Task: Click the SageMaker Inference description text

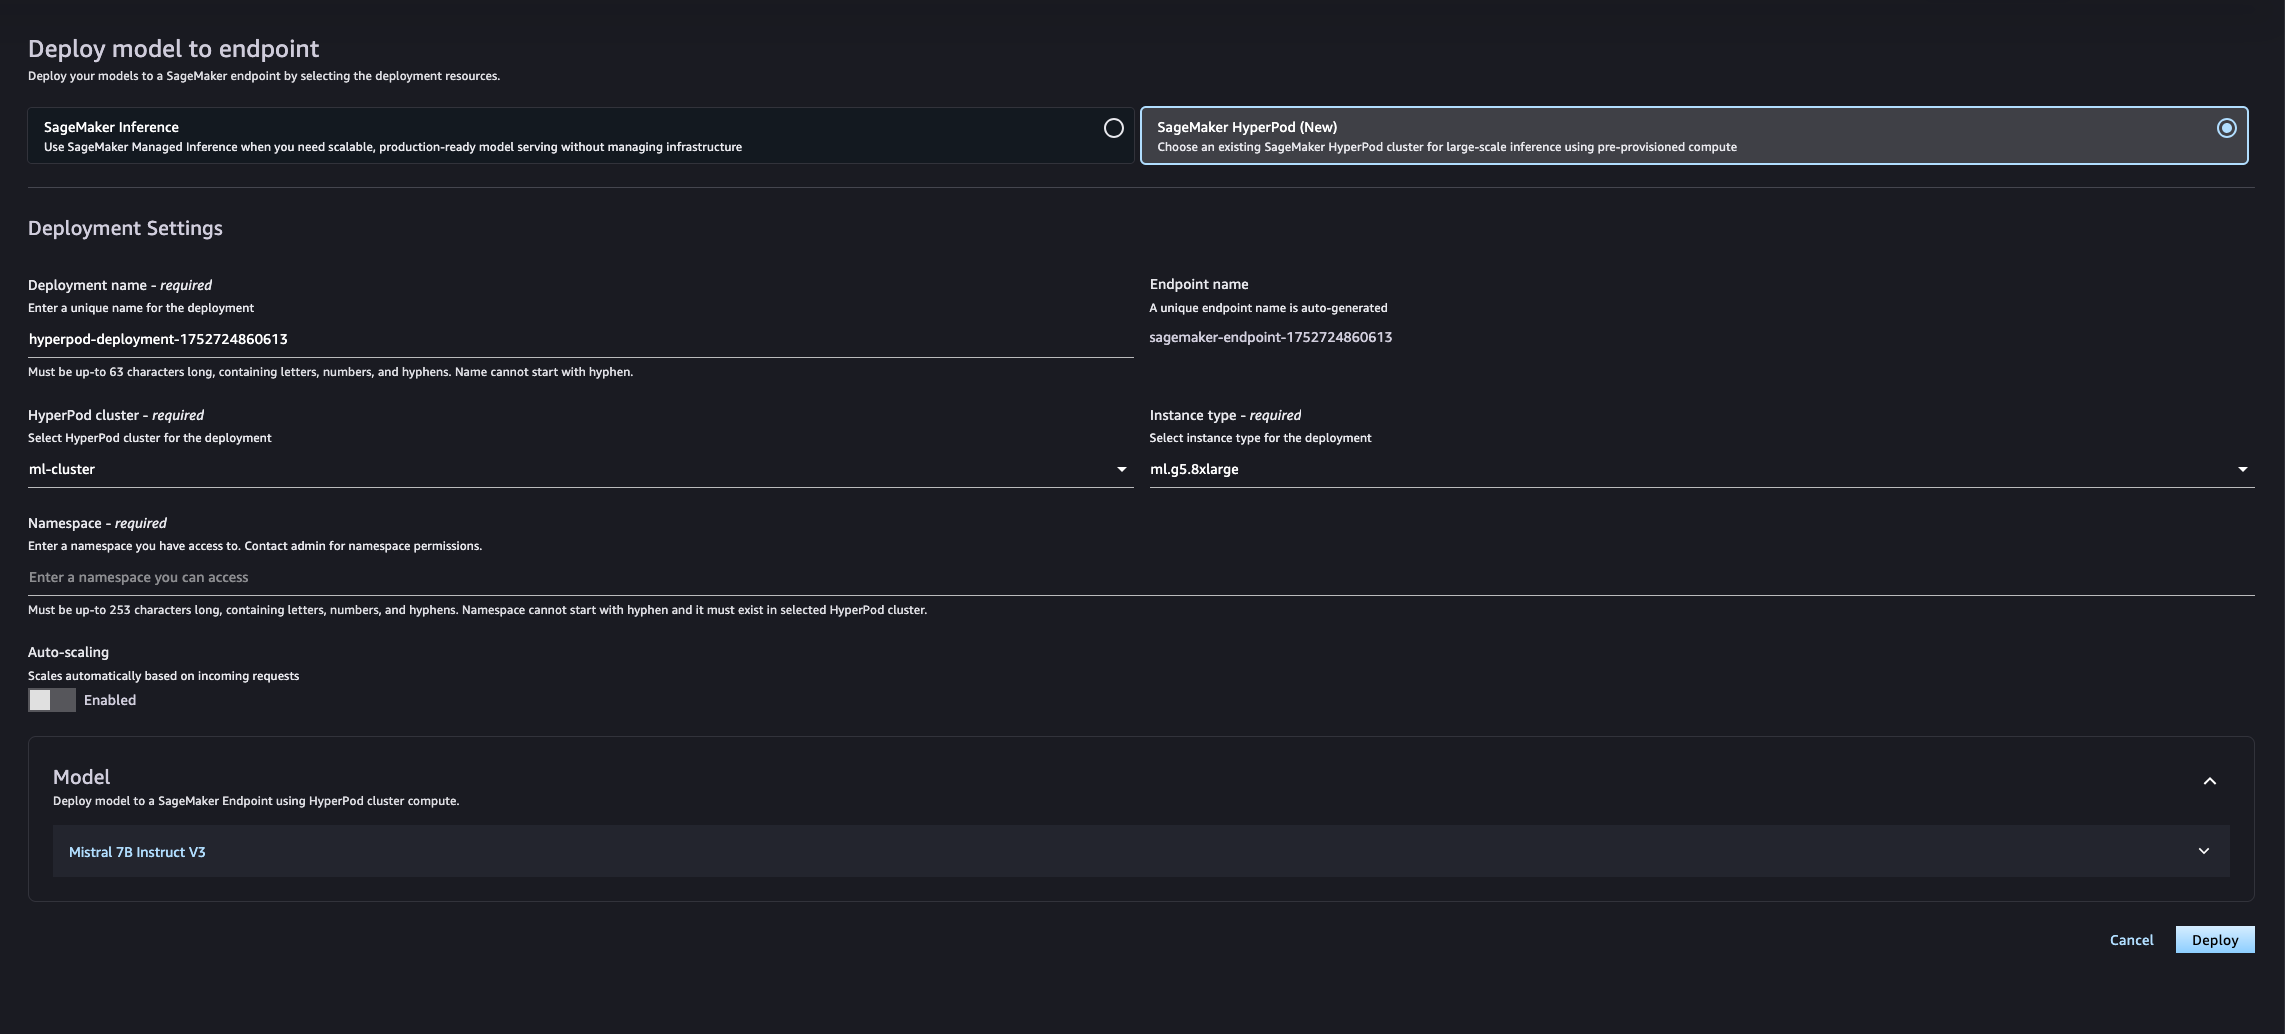Action: (x=392, y=147)
